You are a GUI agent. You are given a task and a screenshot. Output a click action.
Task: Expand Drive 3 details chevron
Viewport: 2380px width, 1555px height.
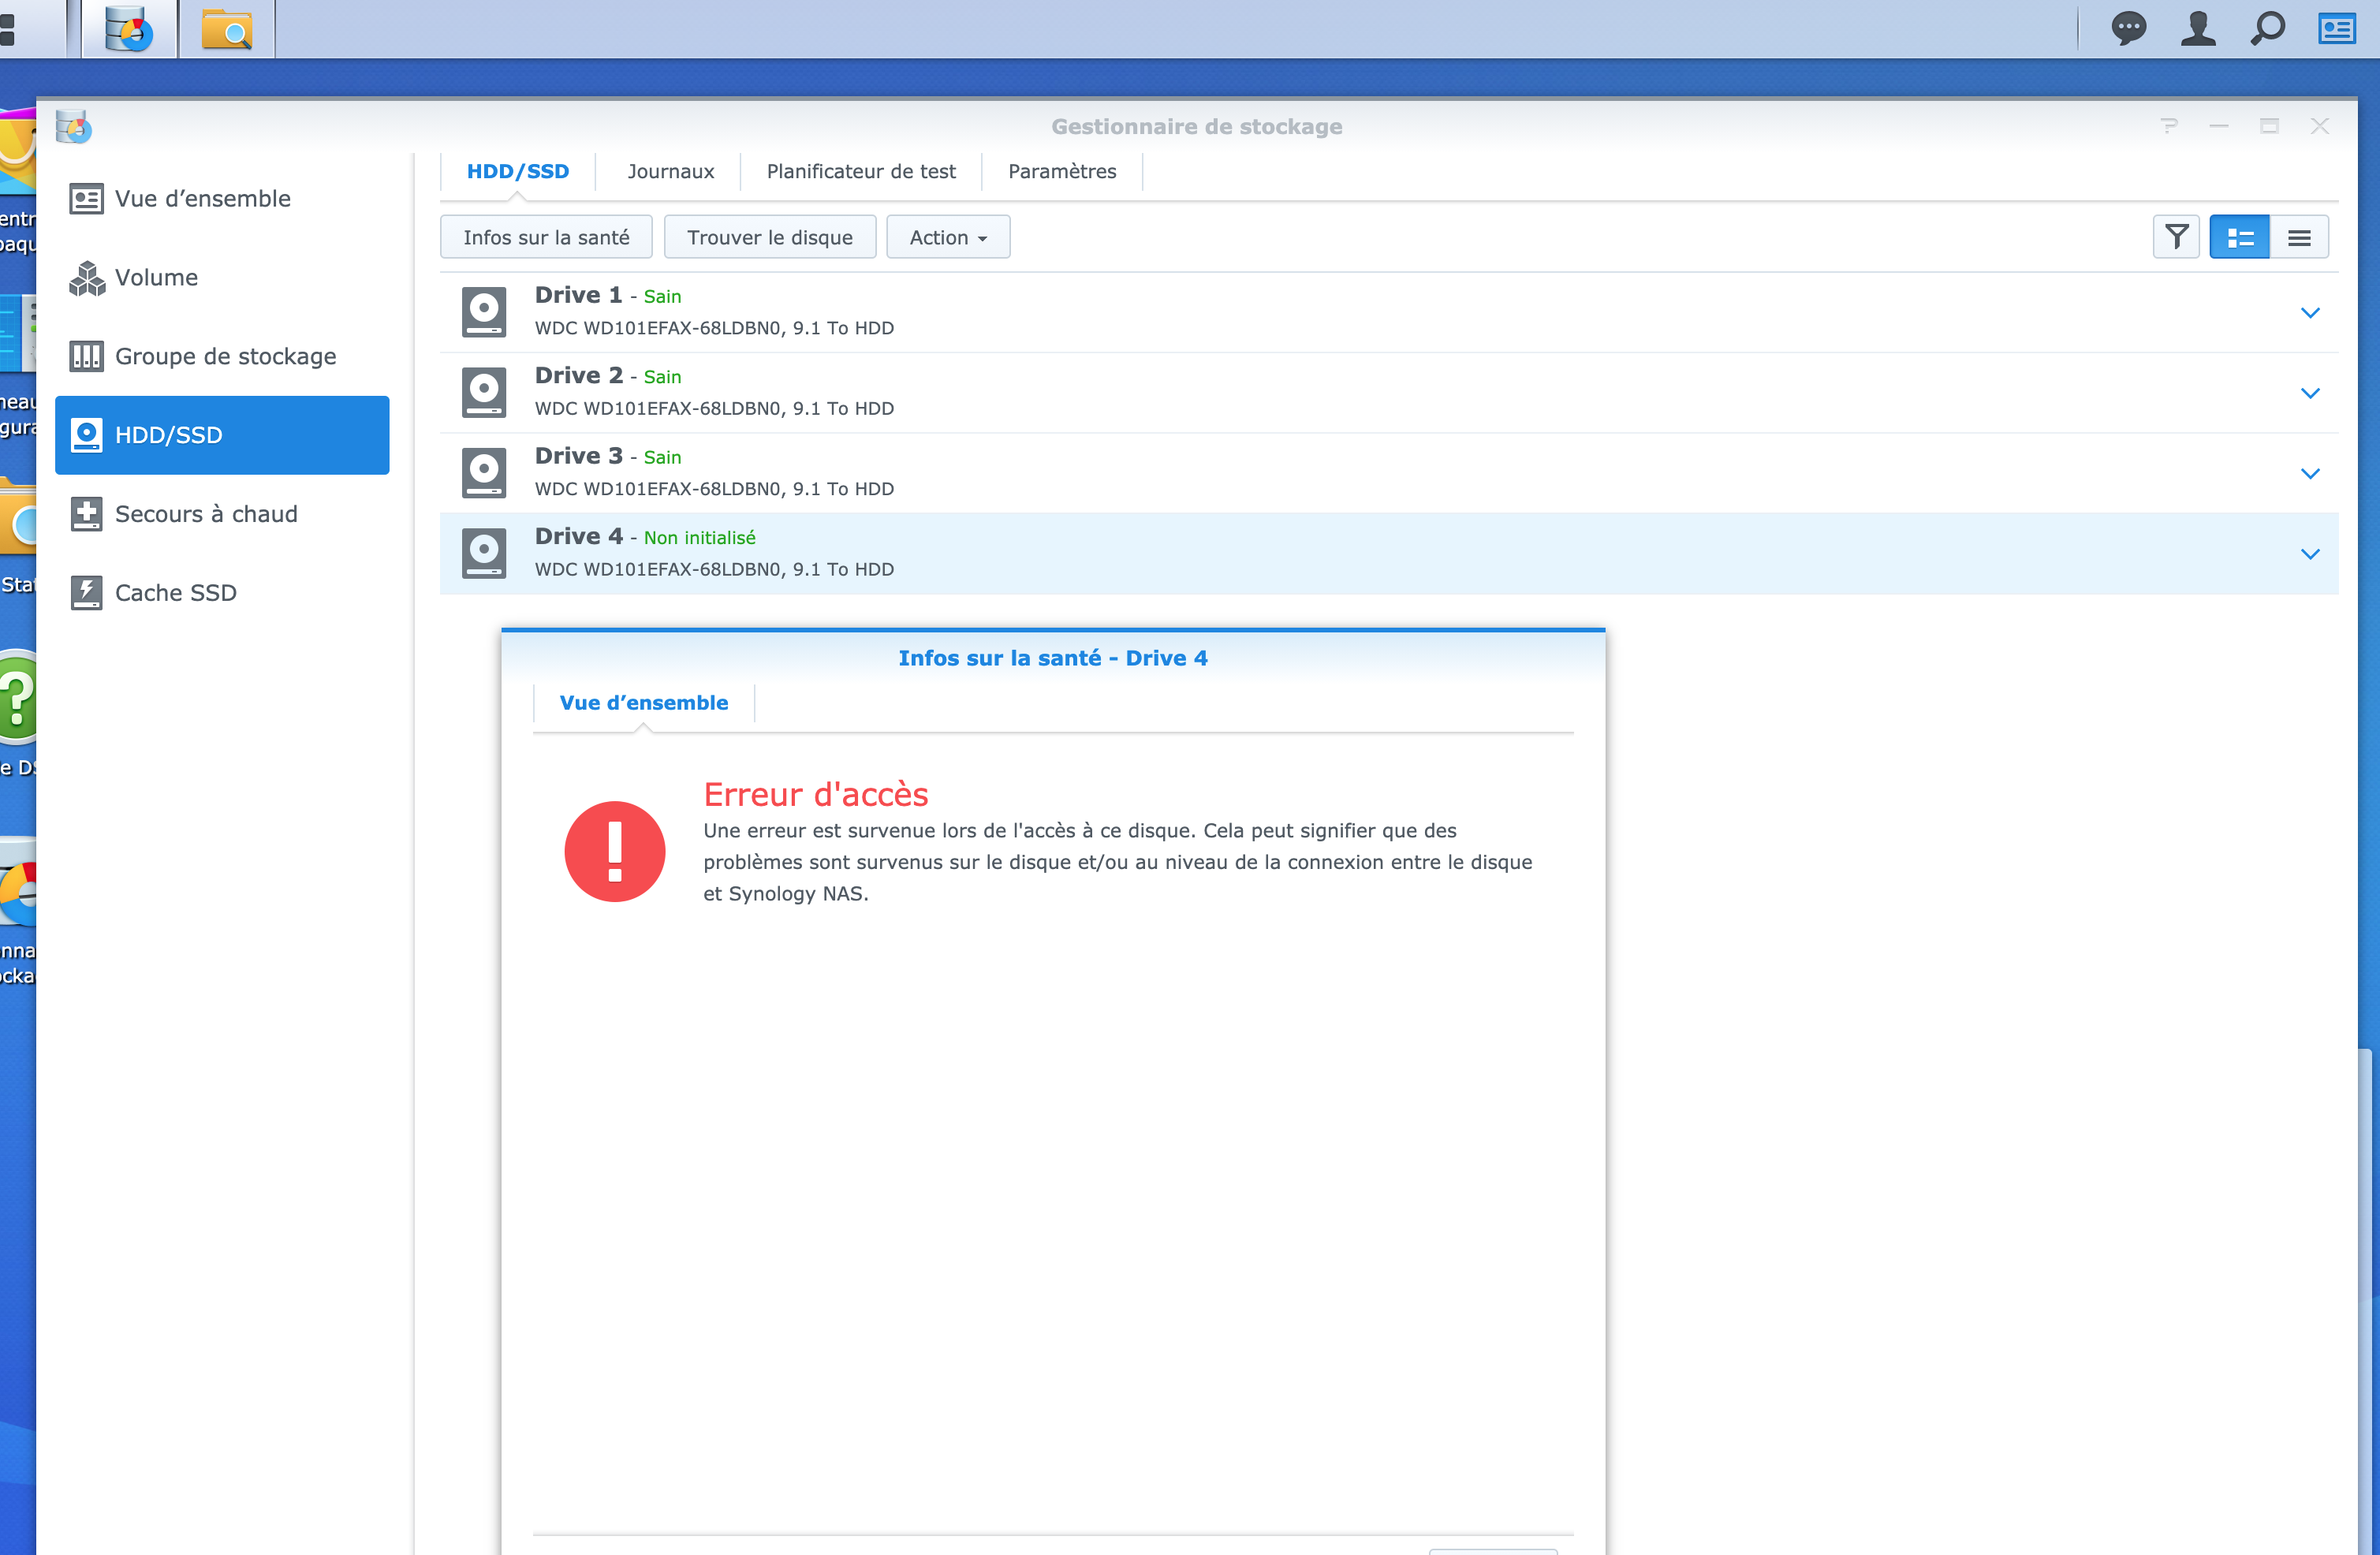pyautogui.click(x=2310, y=474)
